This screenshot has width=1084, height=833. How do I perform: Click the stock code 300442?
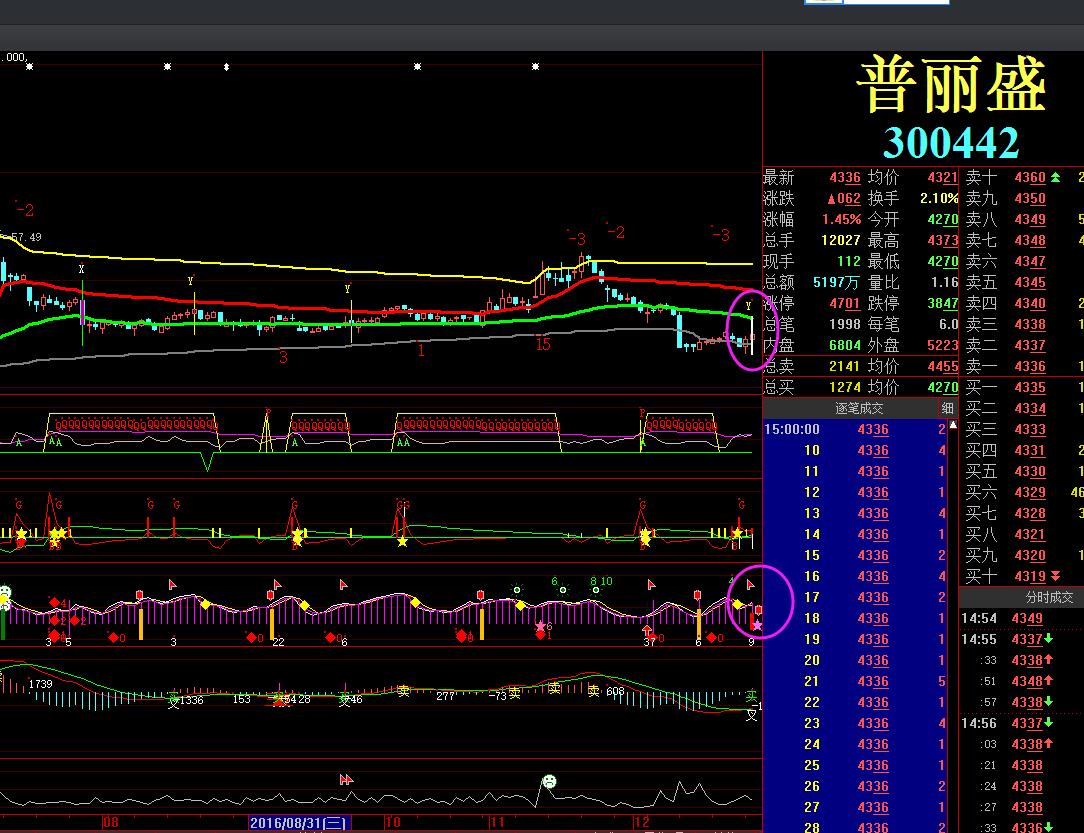point(951,142)
